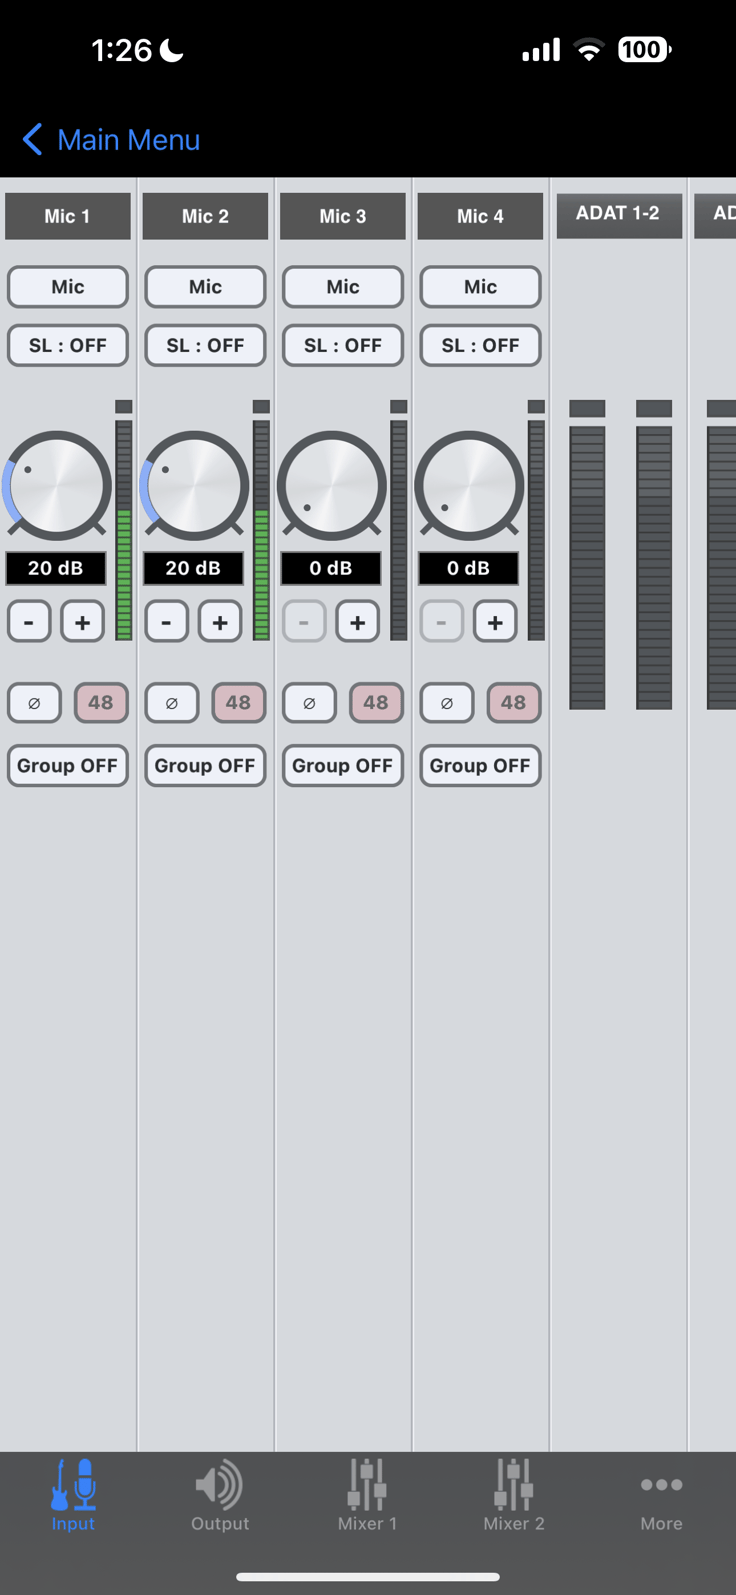Viewport: 736px width, 1595px height.
Task: Toggle Soft Limit SL : OFF on Mic 2
Action: tap(205, 346)
